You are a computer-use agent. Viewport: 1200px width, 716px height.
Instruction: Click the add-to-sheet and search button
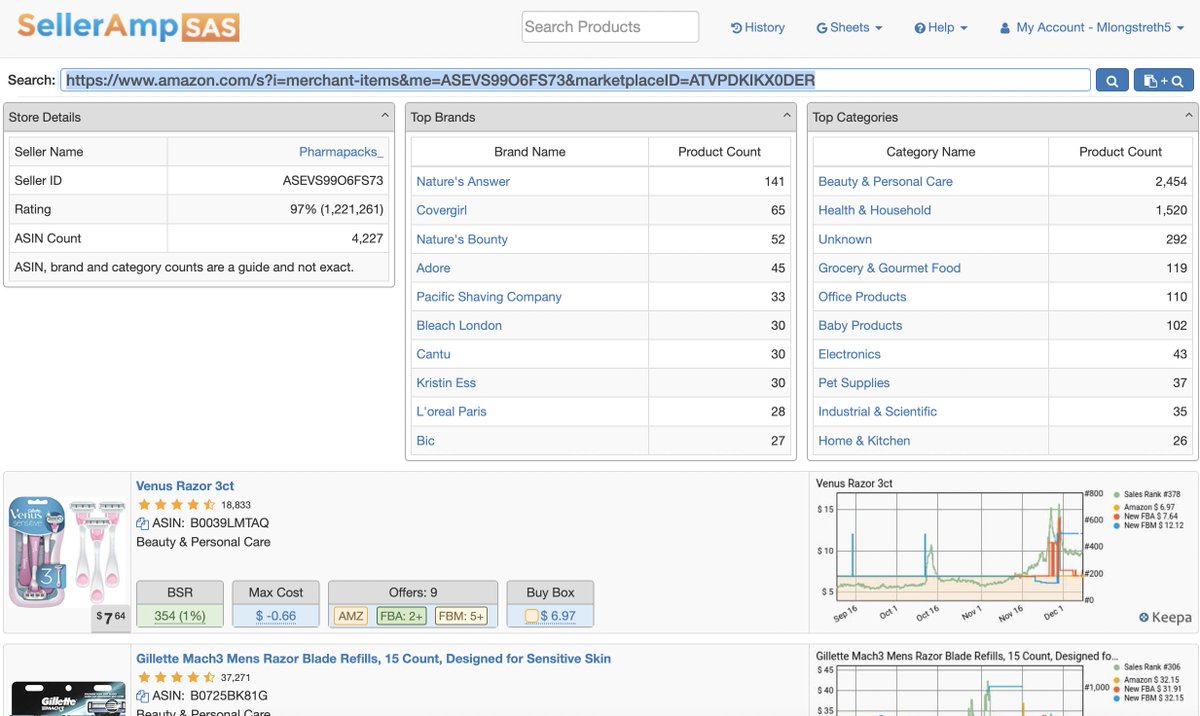pos(1163,81)
